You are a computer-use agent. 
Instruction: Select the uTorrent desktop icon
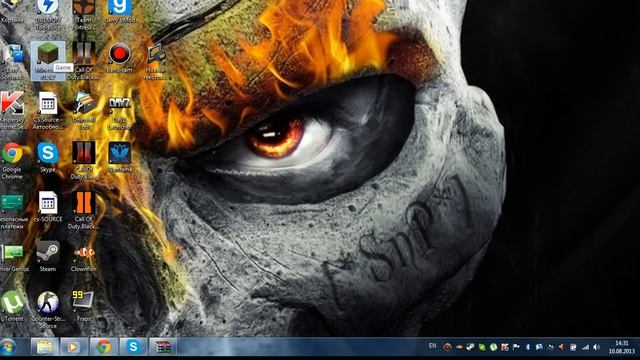[12, 306]
